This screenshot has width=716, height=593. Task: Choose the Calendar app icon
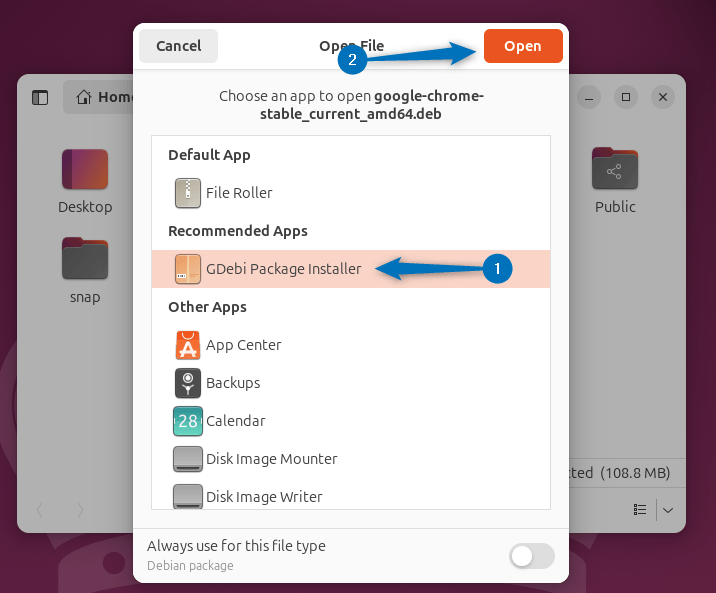point(188,421)
